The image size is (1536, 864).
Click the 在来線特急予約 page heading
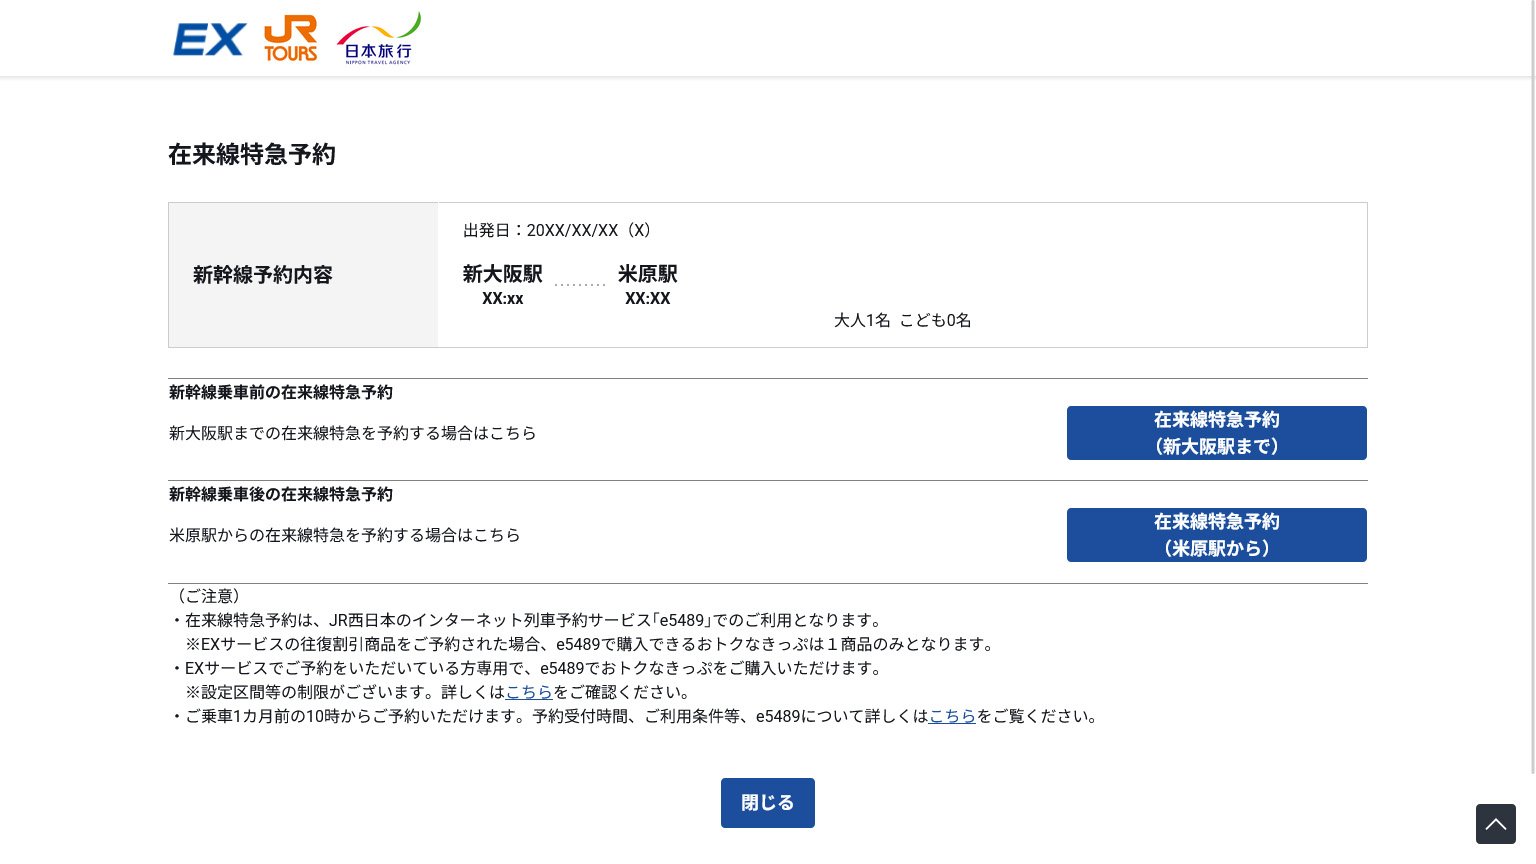click(x=252, y=154)
